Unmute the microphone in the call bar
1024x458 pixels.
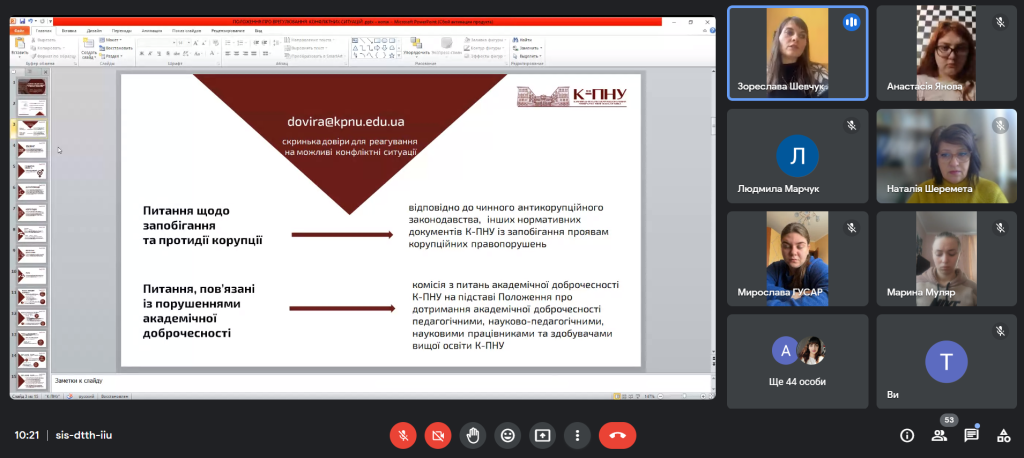tap(402, 435)
